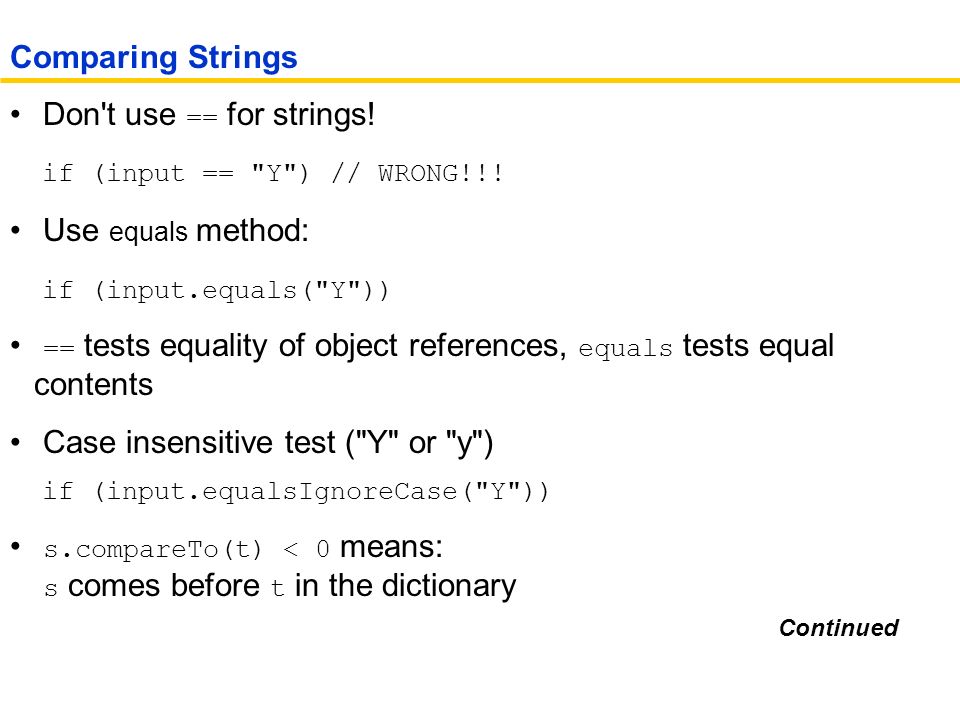The image size is (960, 720).
Task: Select the input.equals("Y") code line
Action: [216, 290]
